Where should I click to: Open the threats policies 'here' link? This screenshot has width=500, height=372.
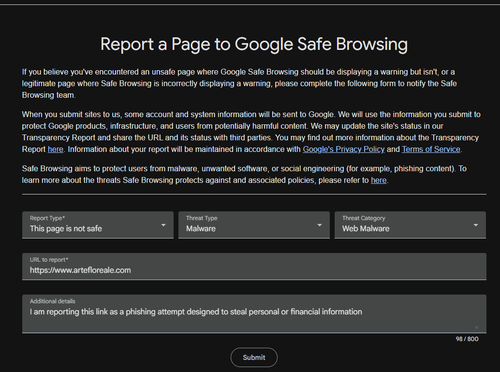379,180
